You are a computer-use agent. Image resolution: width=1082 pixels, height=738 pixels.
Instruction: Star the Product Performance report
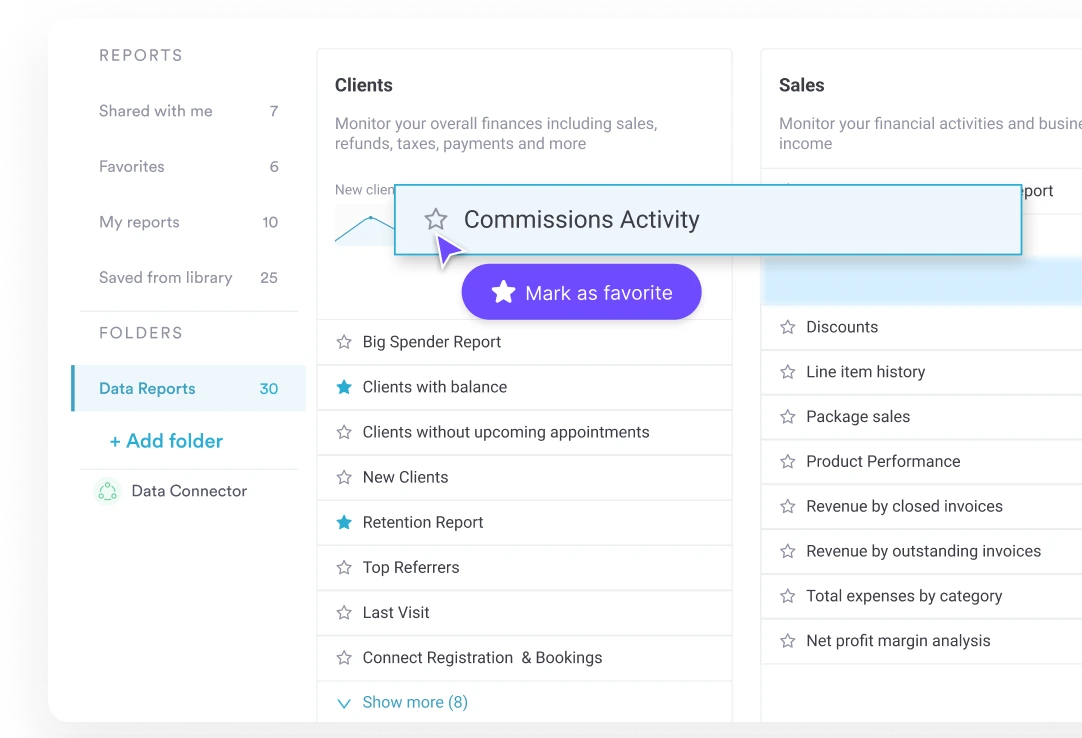coord(788,461)
